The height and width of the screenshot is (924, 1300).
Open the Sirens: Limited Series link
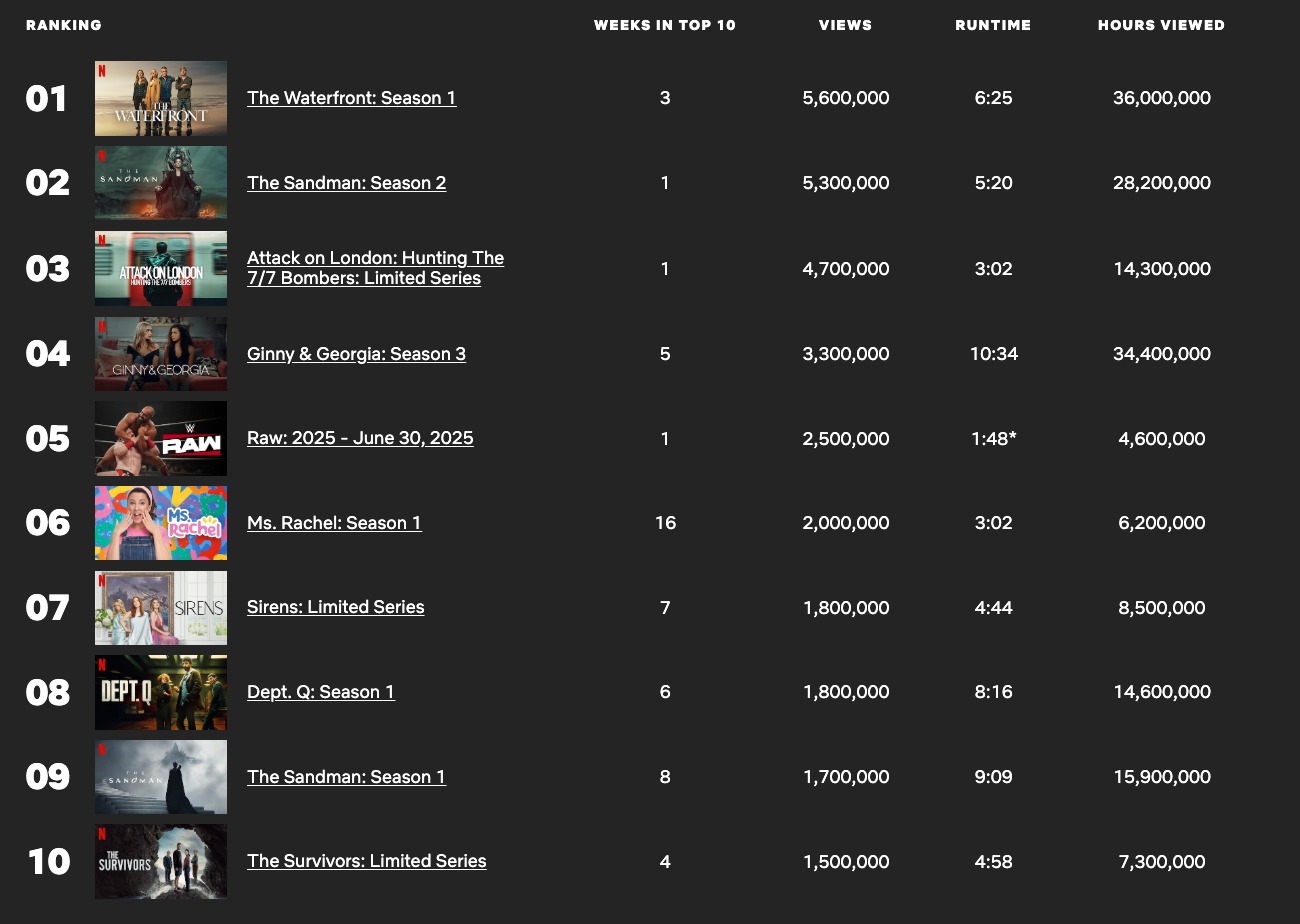pos(335,607)
